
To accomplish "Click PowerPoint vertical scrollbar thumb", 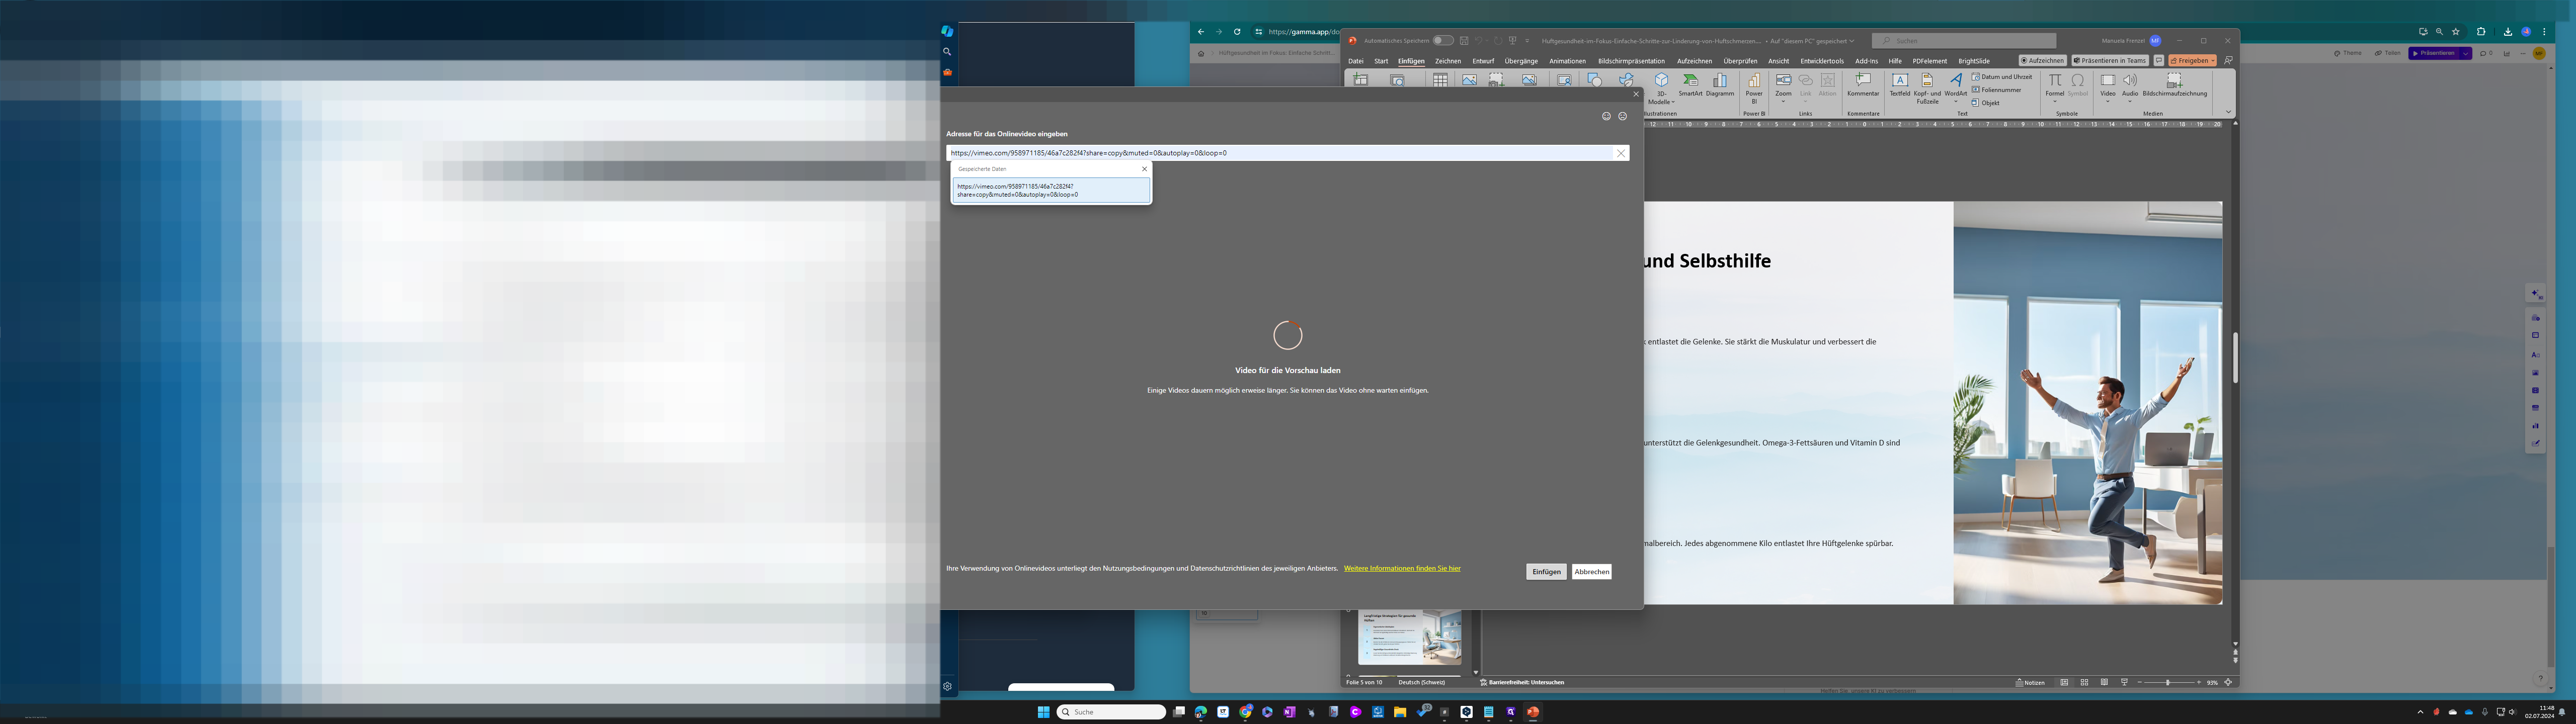I will coord(2235,358).
